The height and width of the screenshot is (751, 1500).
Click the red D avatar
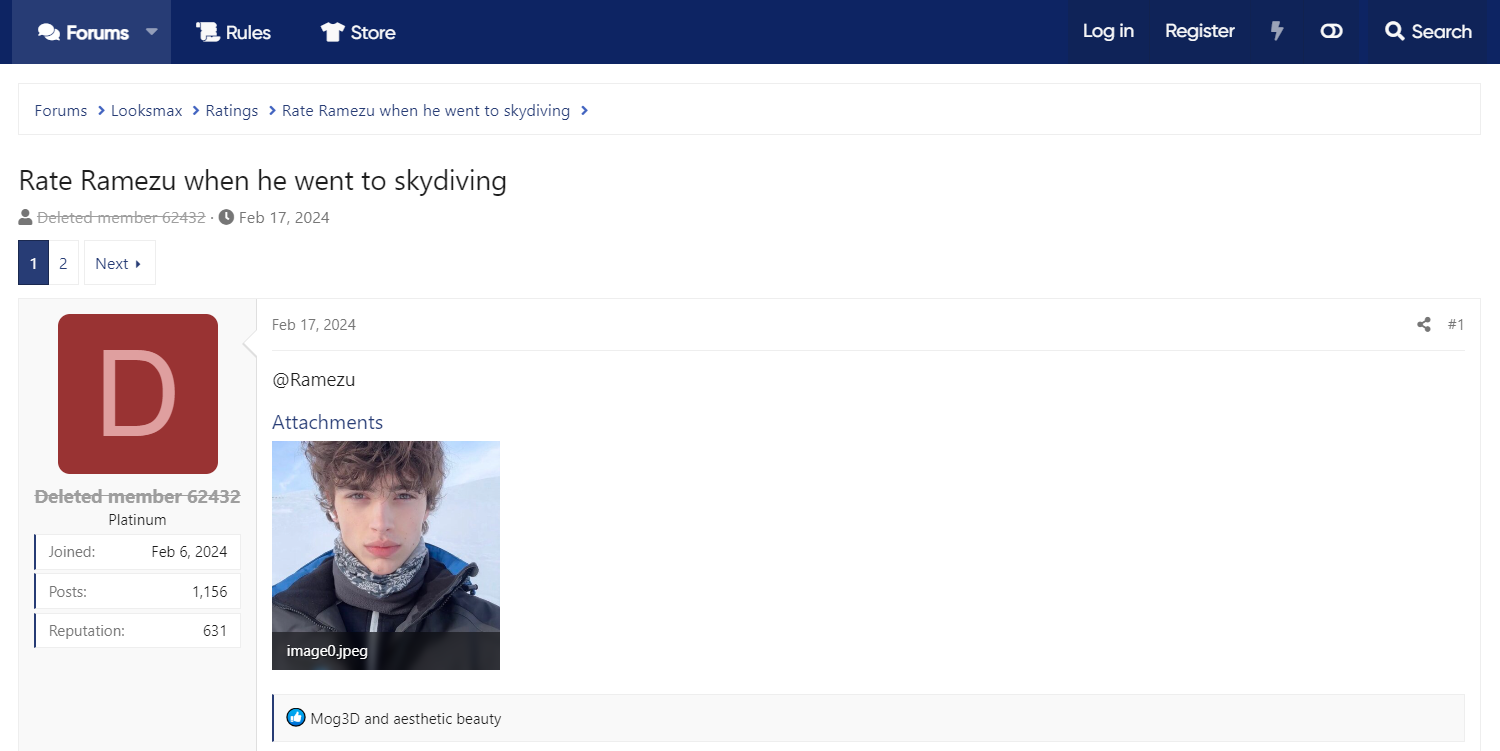[x=138, y=394]
